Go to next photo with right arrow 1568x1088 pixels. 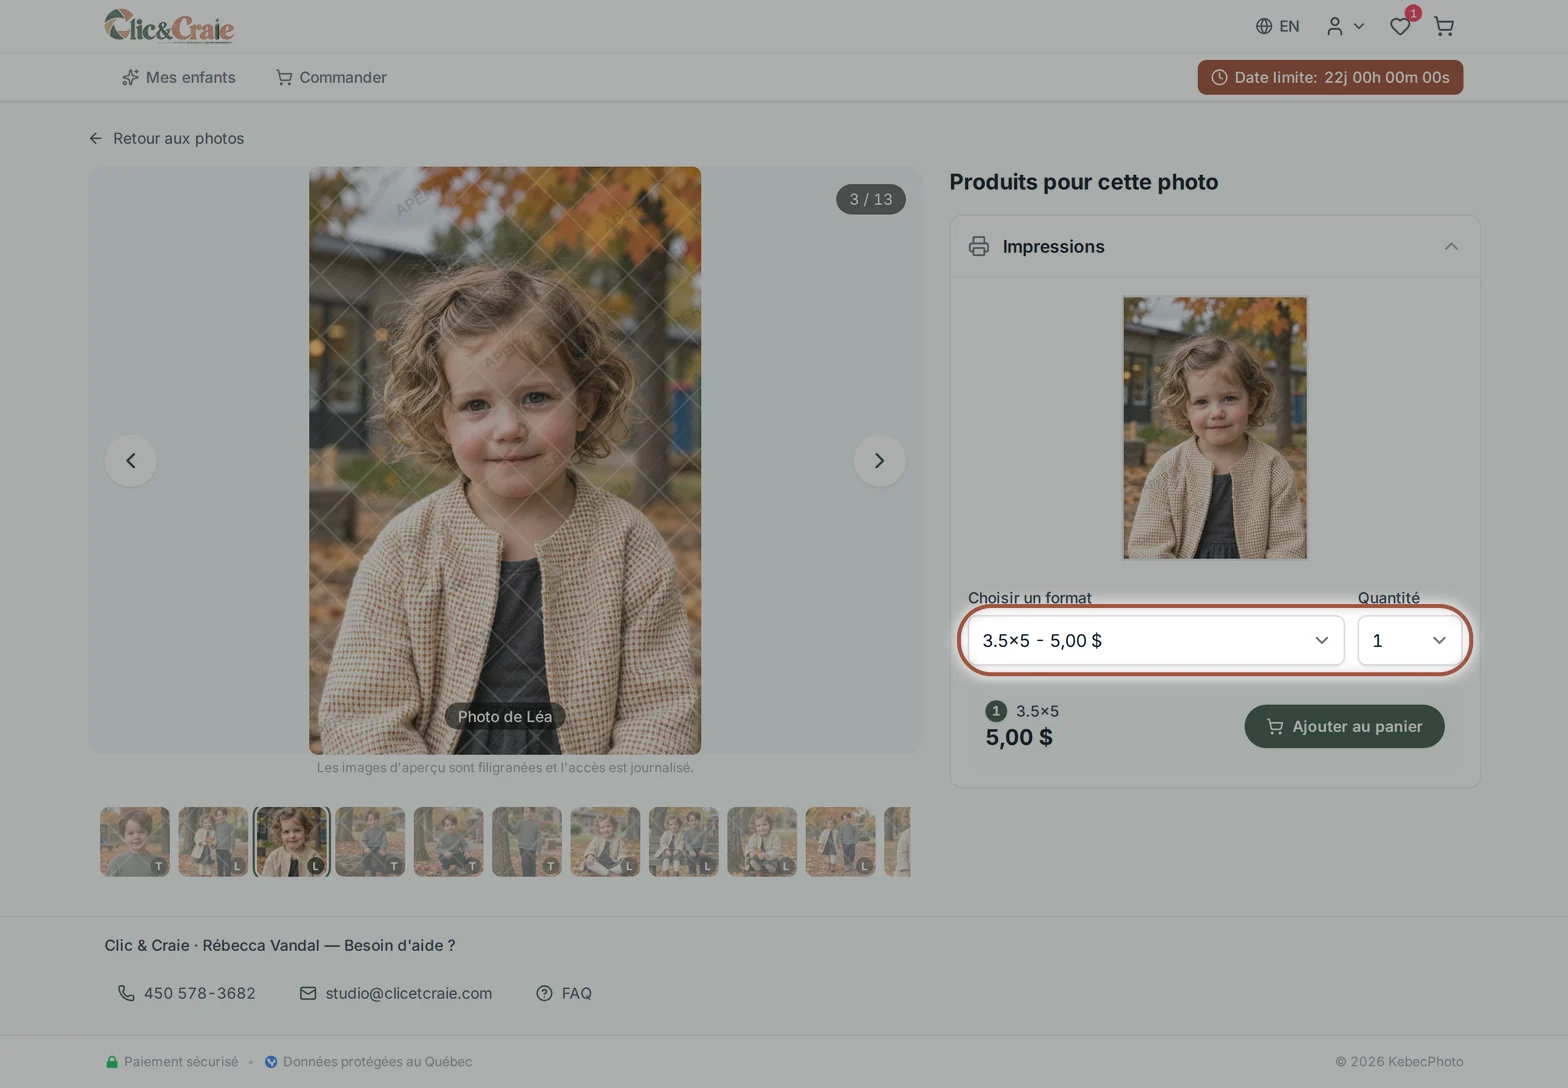(x=879, y=461)
